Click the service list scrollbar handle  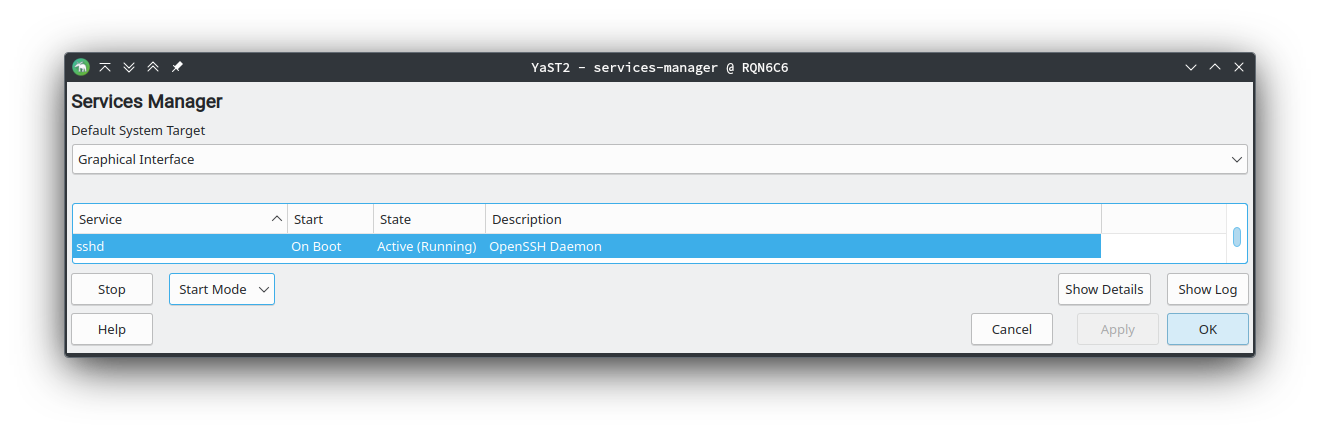tap(1237, 237)
